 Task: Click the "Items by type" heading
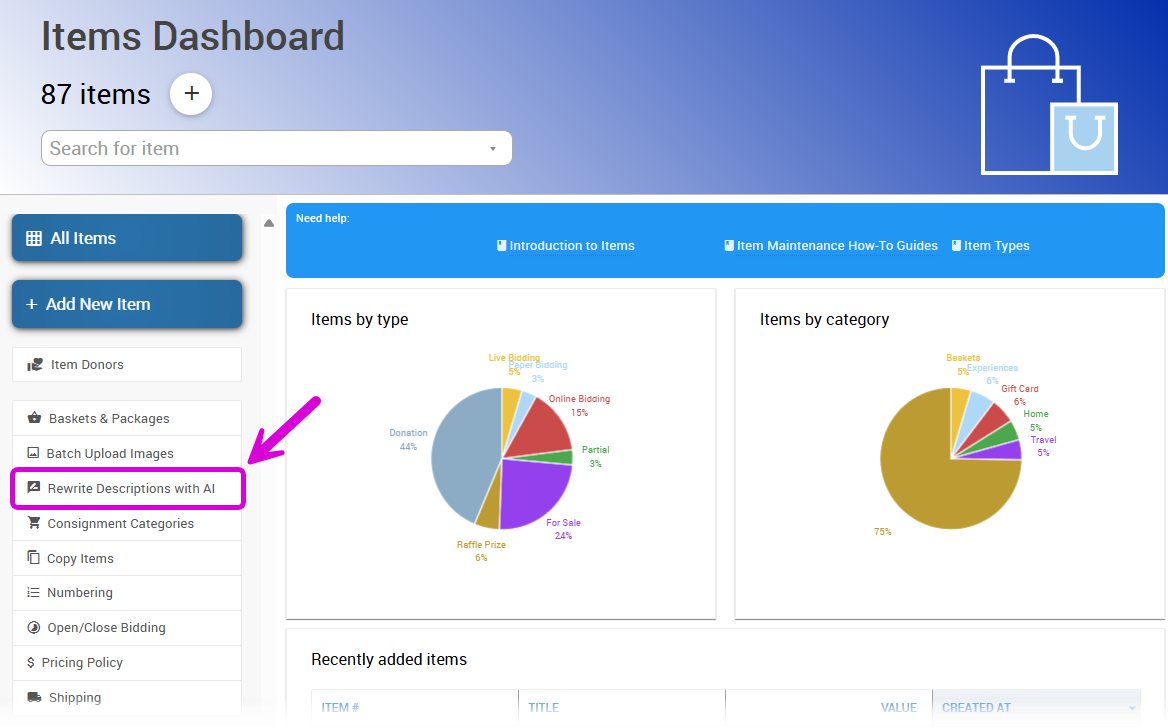pyautogui.click(x=360, y=320)
